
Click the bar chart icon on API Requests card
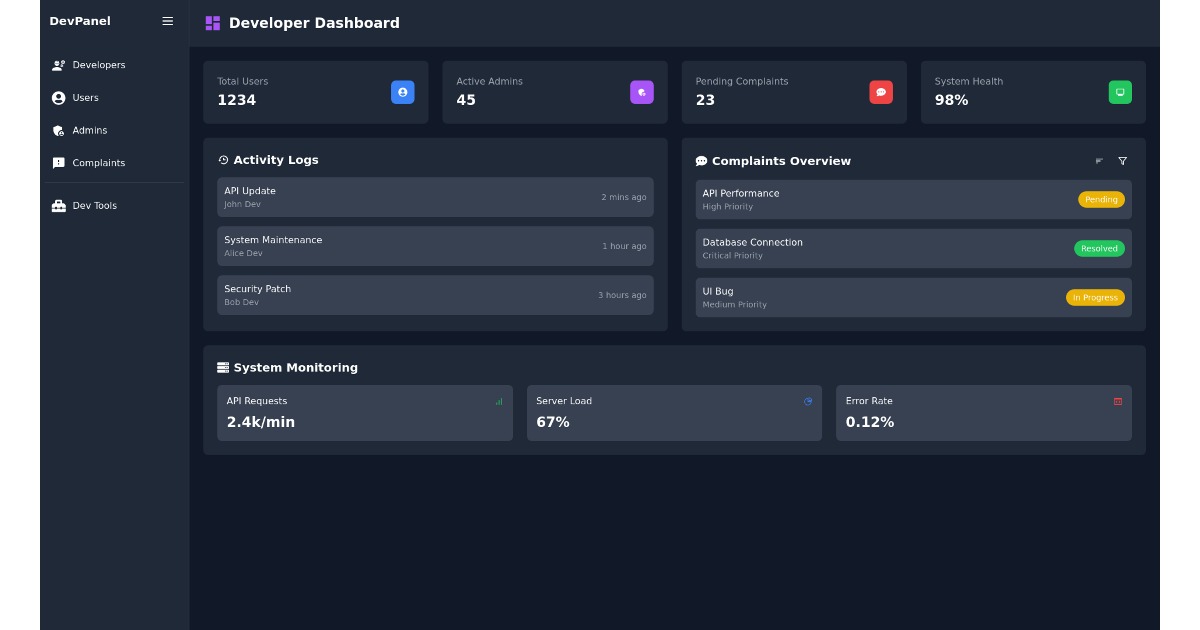click(498, 400)
